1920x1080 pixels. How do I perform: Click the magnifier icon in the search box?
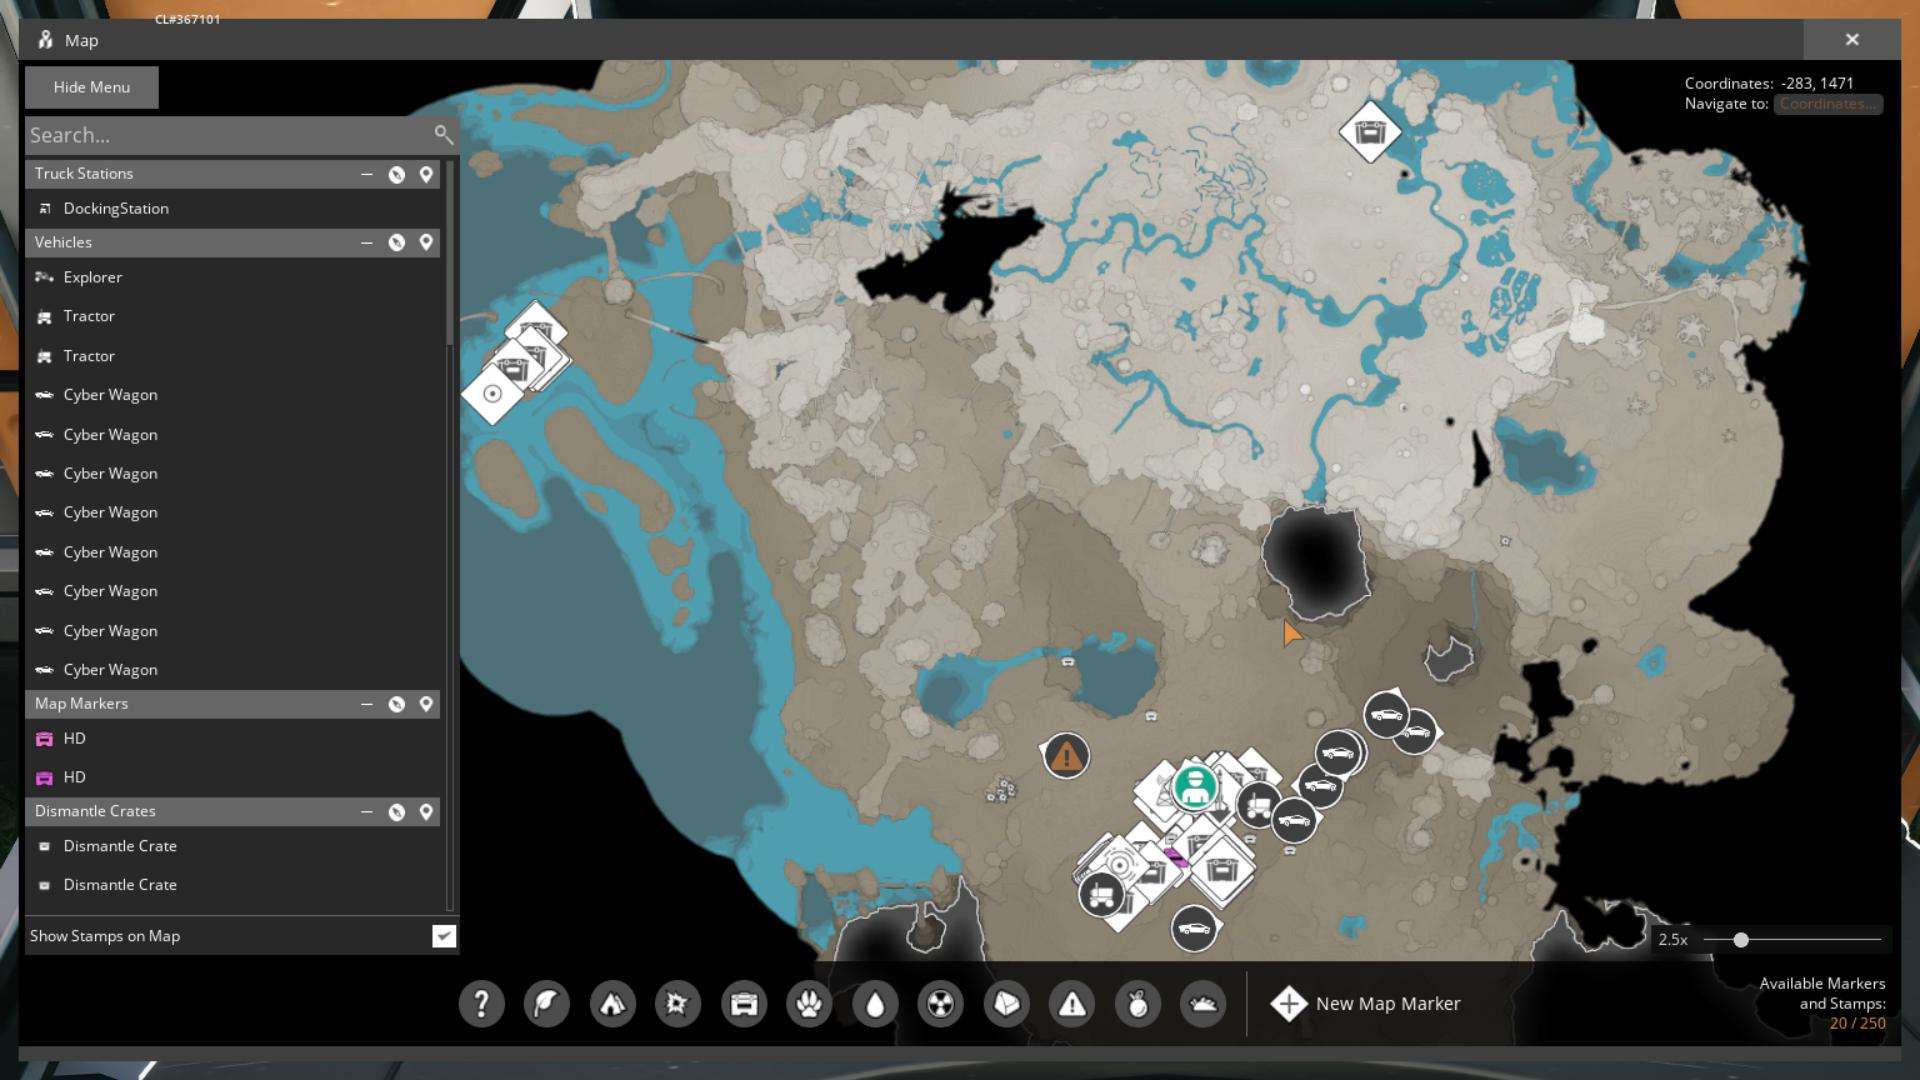[x=443, y=134]
